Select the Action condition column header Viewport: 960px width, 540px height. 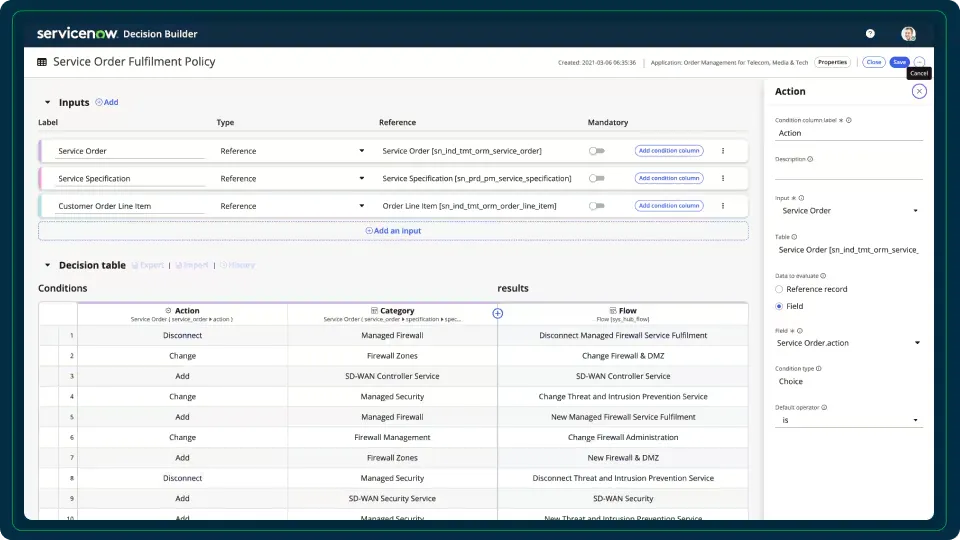182,314
